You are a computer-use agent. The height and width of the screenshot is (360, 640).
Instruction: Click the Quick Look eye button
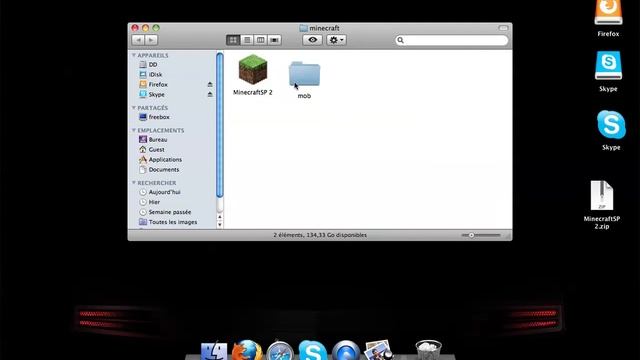313,40
